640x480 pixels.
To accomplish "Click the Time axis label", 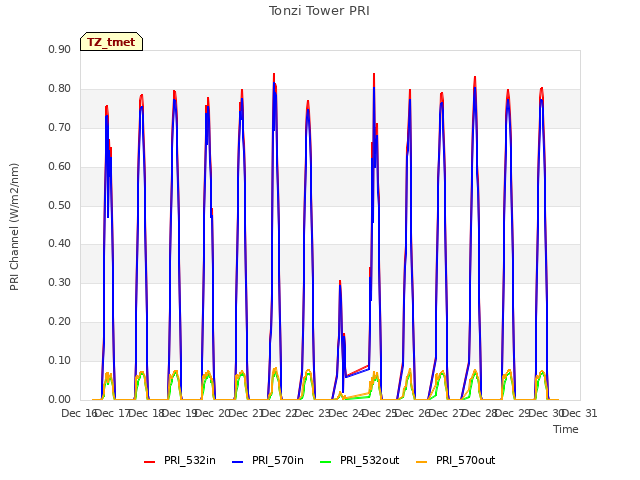I will click(566, 429).
